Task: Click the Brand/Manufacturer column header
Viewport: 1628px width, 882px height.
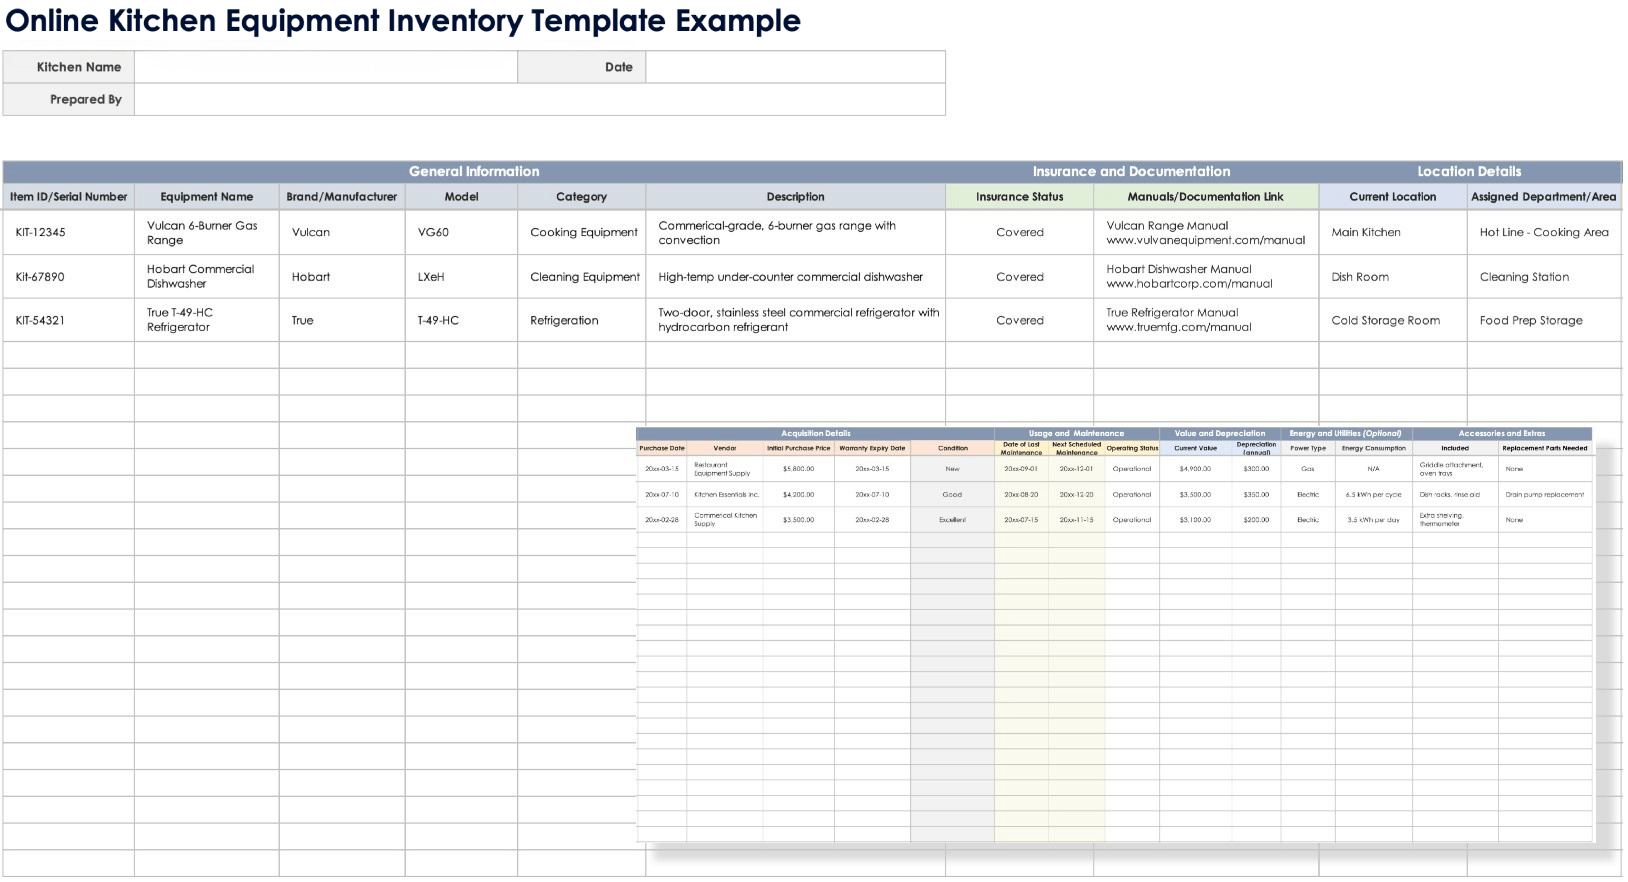Action: click(341, 197)
